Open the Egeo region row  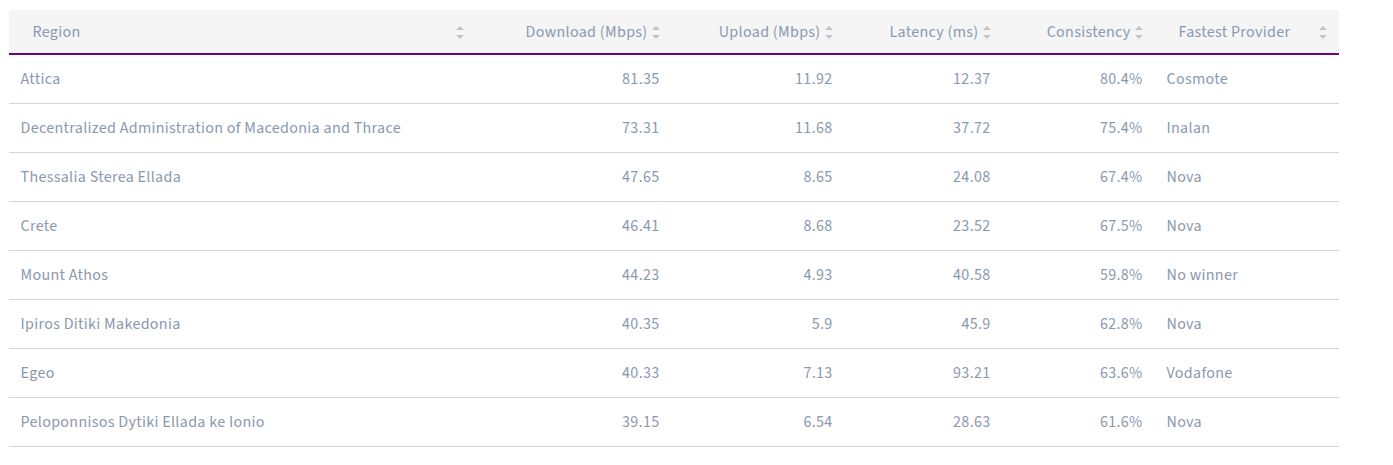pyautogui.click(x=38, y=373)
